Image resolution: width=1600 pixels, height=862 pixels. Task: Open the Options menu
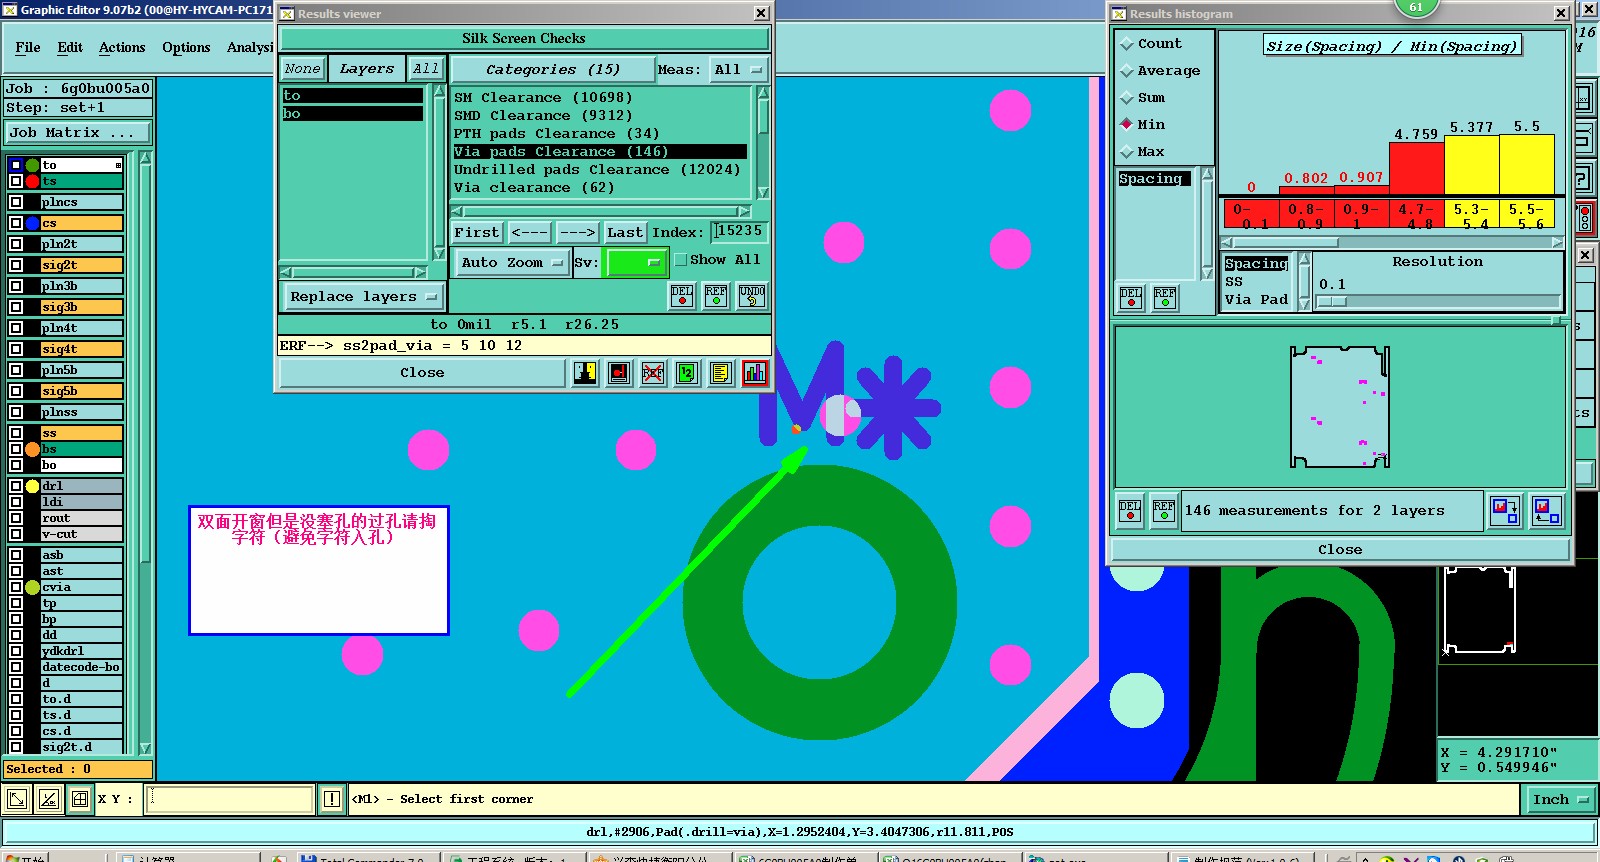click(x=186, y=48)
